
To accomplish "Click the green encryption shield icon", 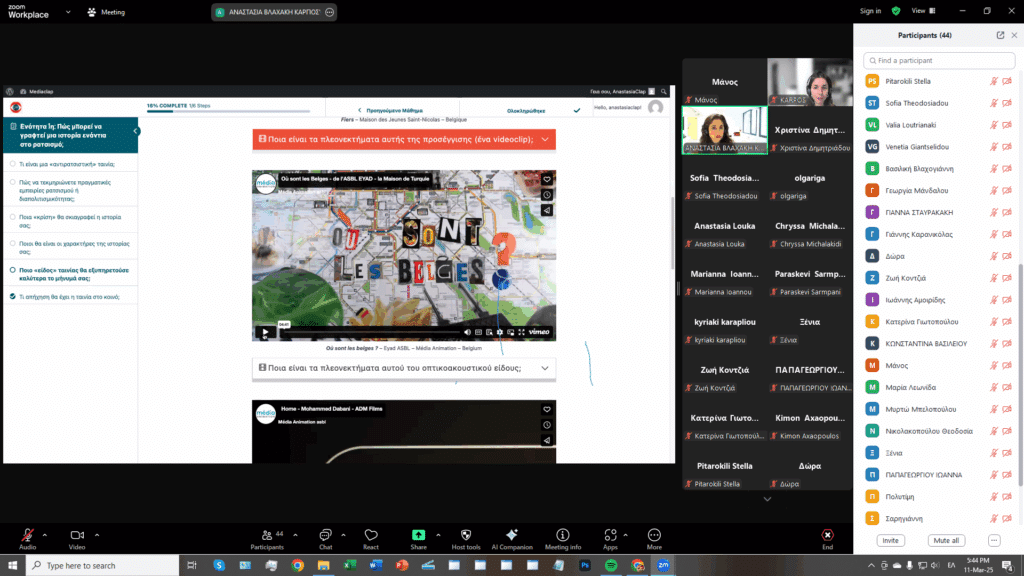I will point(896,11).
